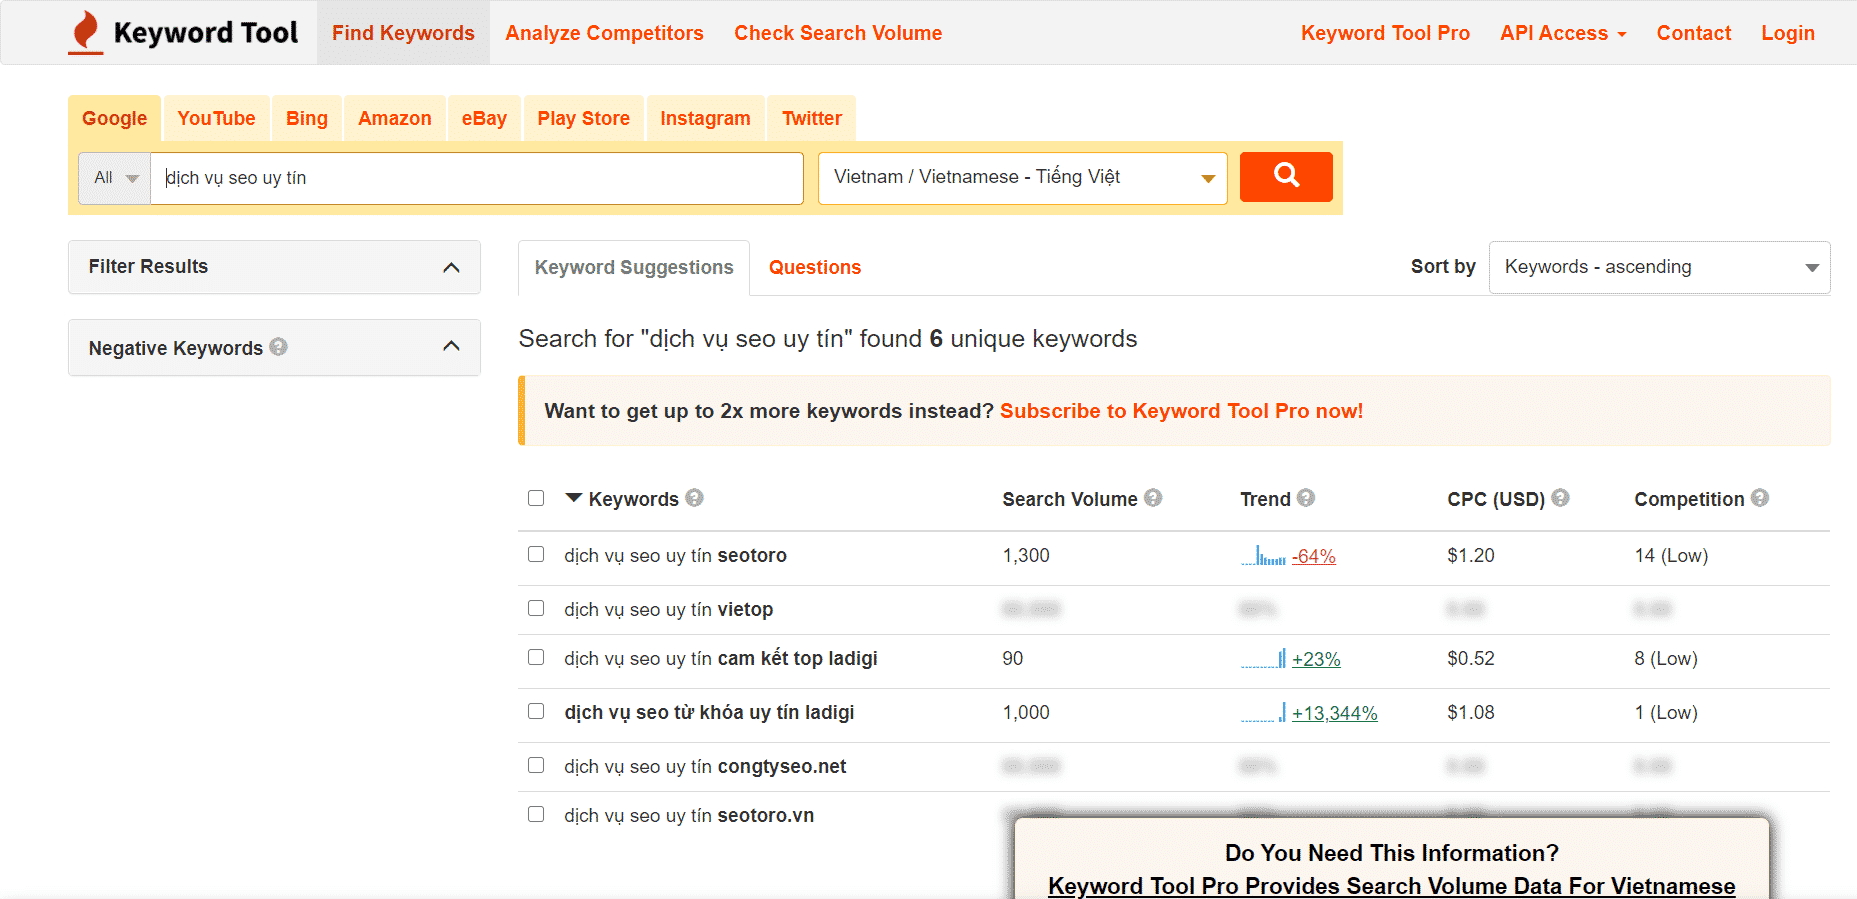This screenshot has height=899, width=1857.
Task: Click help icon beside Trend header
Action: [x=1306, y=497]
